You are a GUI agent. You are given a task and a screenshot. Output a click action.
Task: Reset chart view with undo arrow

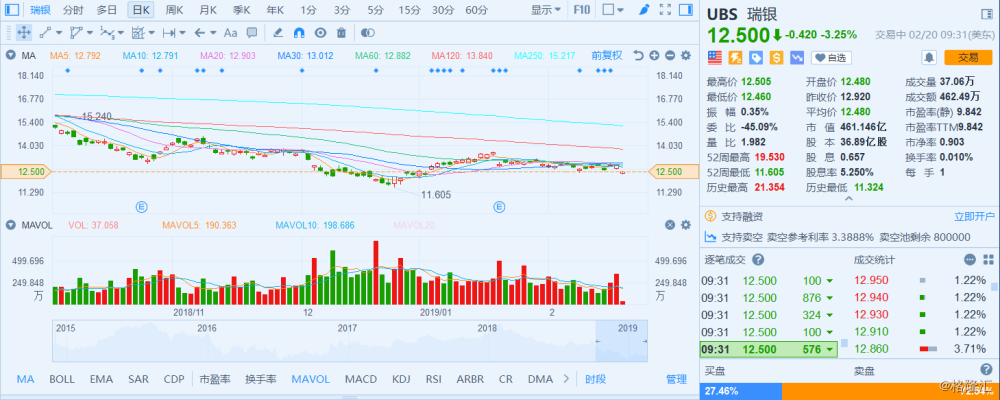(x=638, y=56)
